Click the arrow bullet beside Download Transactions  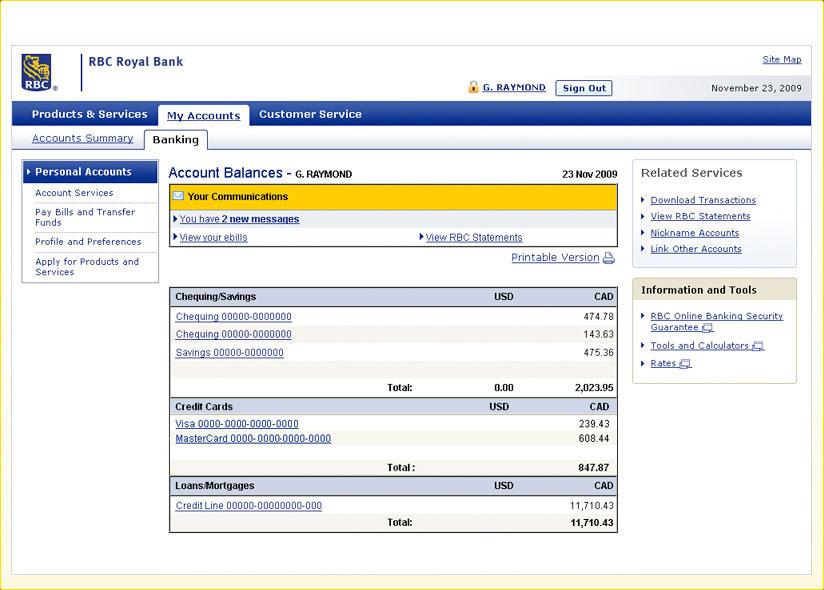(x=643, y=200)
